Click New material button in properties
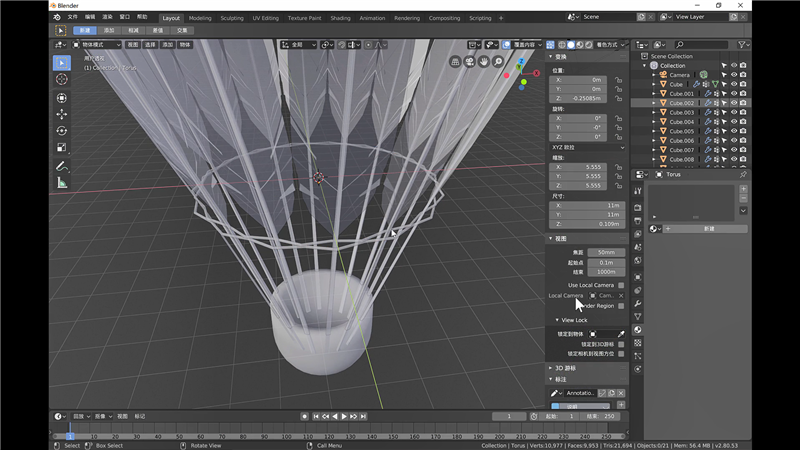Viewport: 800px width, 450px height. pos(705,229)
